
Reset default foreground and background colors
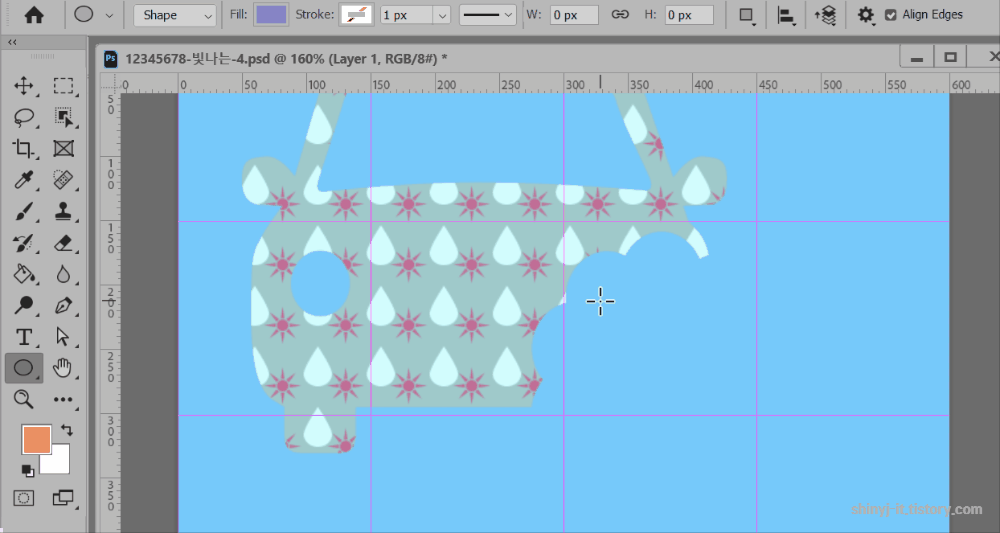(x=27, y=471)
